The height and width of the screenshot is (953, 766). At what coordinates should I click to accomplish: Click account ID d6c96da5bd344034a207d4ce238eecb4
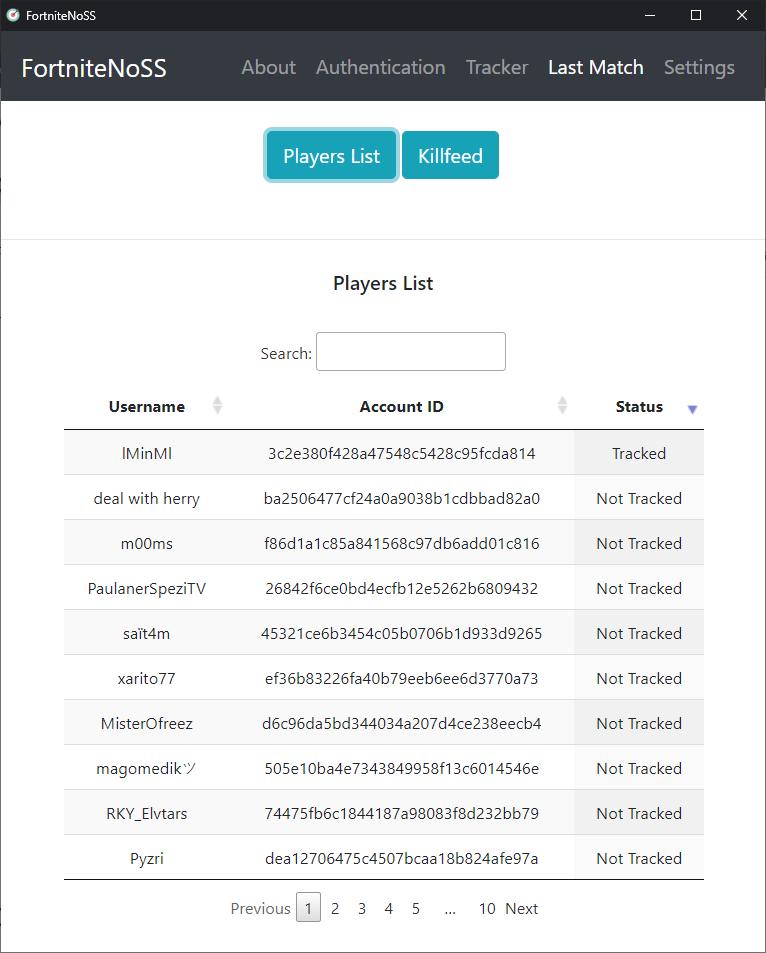401,723
